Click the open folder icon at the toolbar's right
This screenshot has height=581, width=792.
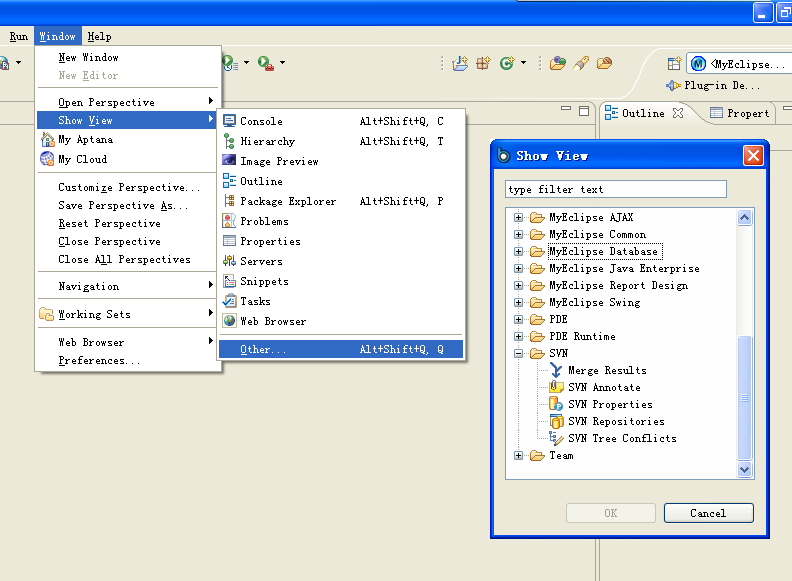click(604, 63)
